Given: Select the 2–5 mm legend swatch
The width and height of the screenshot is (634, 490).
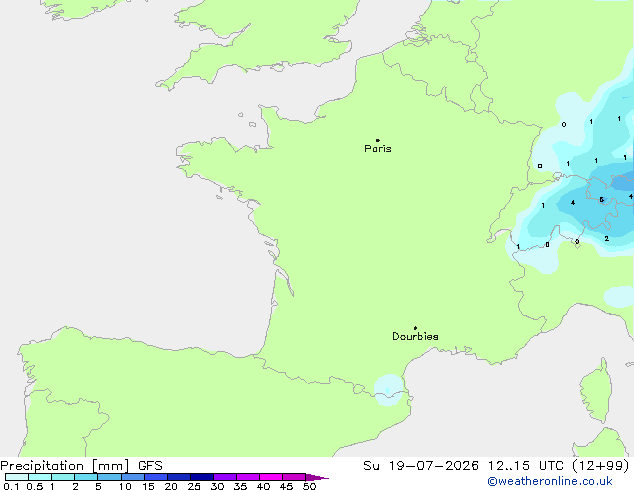Looking at the screenshot, I should [x=86, y=477].
